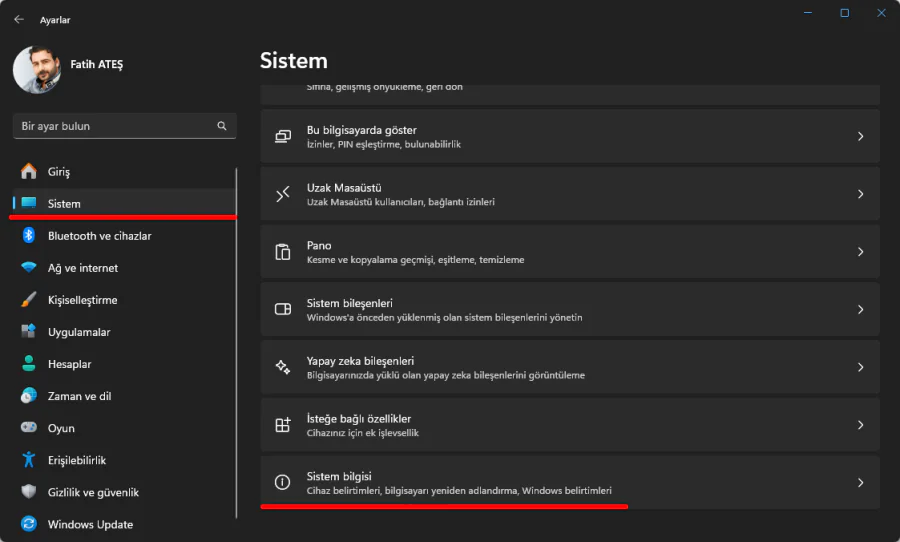Click the sidebar navigation scrollbar
This screenshot has height=542, width=900.
[x=236, y=343]
